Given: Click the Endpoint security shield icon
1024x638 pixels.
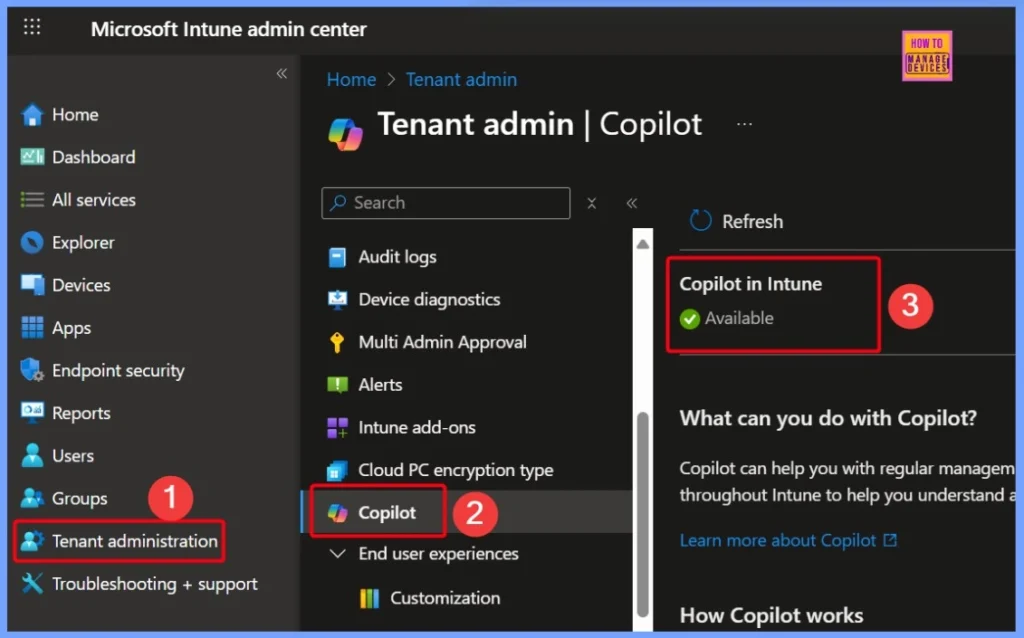Looking at the screenshot, I should pyautogui.click(x=31, y=370).
